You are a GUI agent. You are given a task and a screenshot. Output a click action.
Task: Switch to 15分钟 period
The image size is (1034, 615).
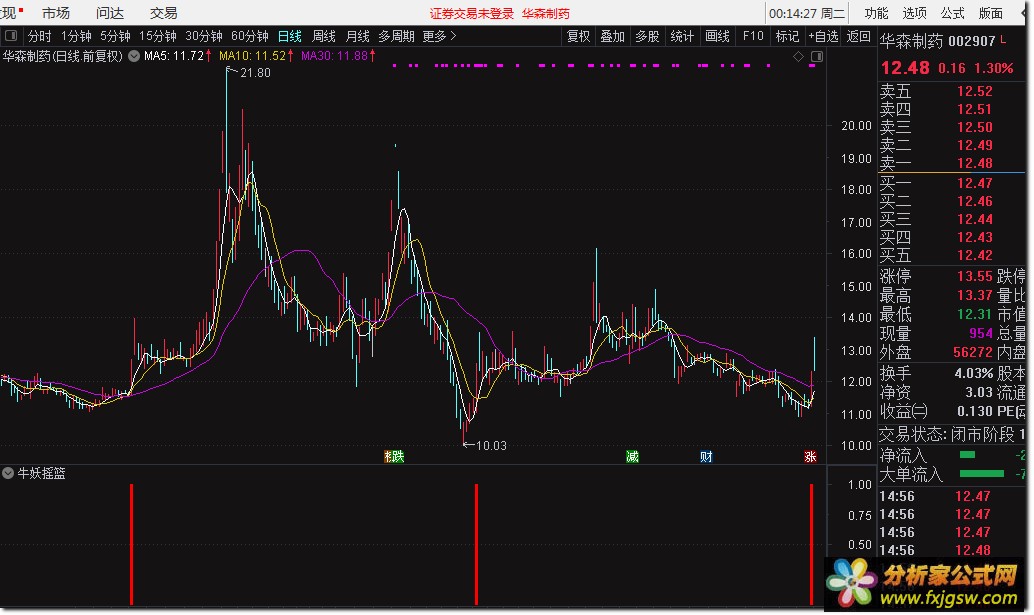pos(158,36)
